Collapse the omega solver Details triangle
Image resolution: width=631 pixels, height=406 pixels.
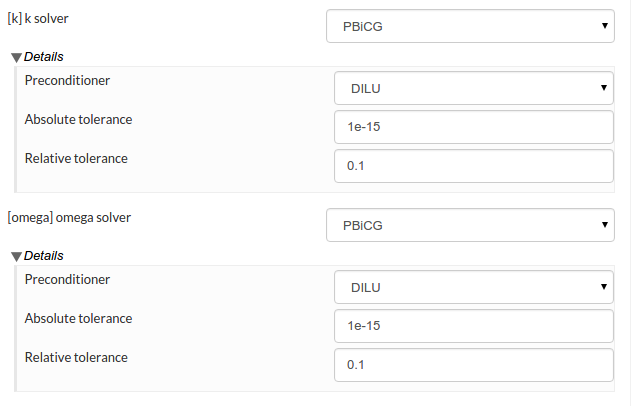pyautogui.click(x=16, y=256)
